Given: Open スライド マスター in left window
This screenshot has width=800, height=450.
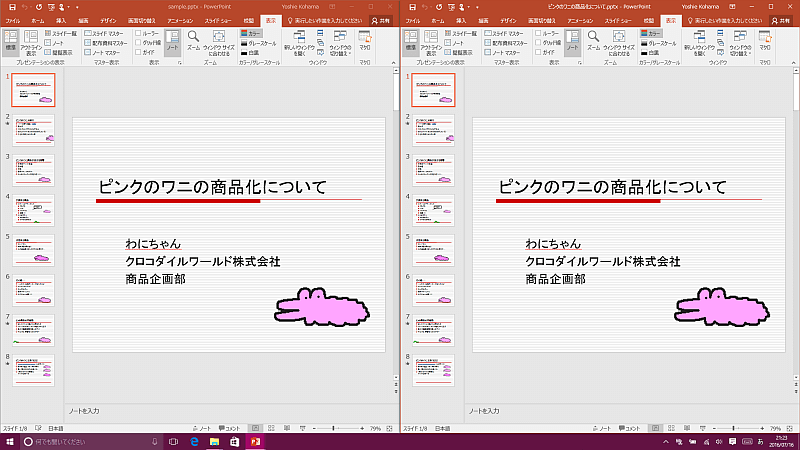Looking at the screenshot, I should (104, 33).
